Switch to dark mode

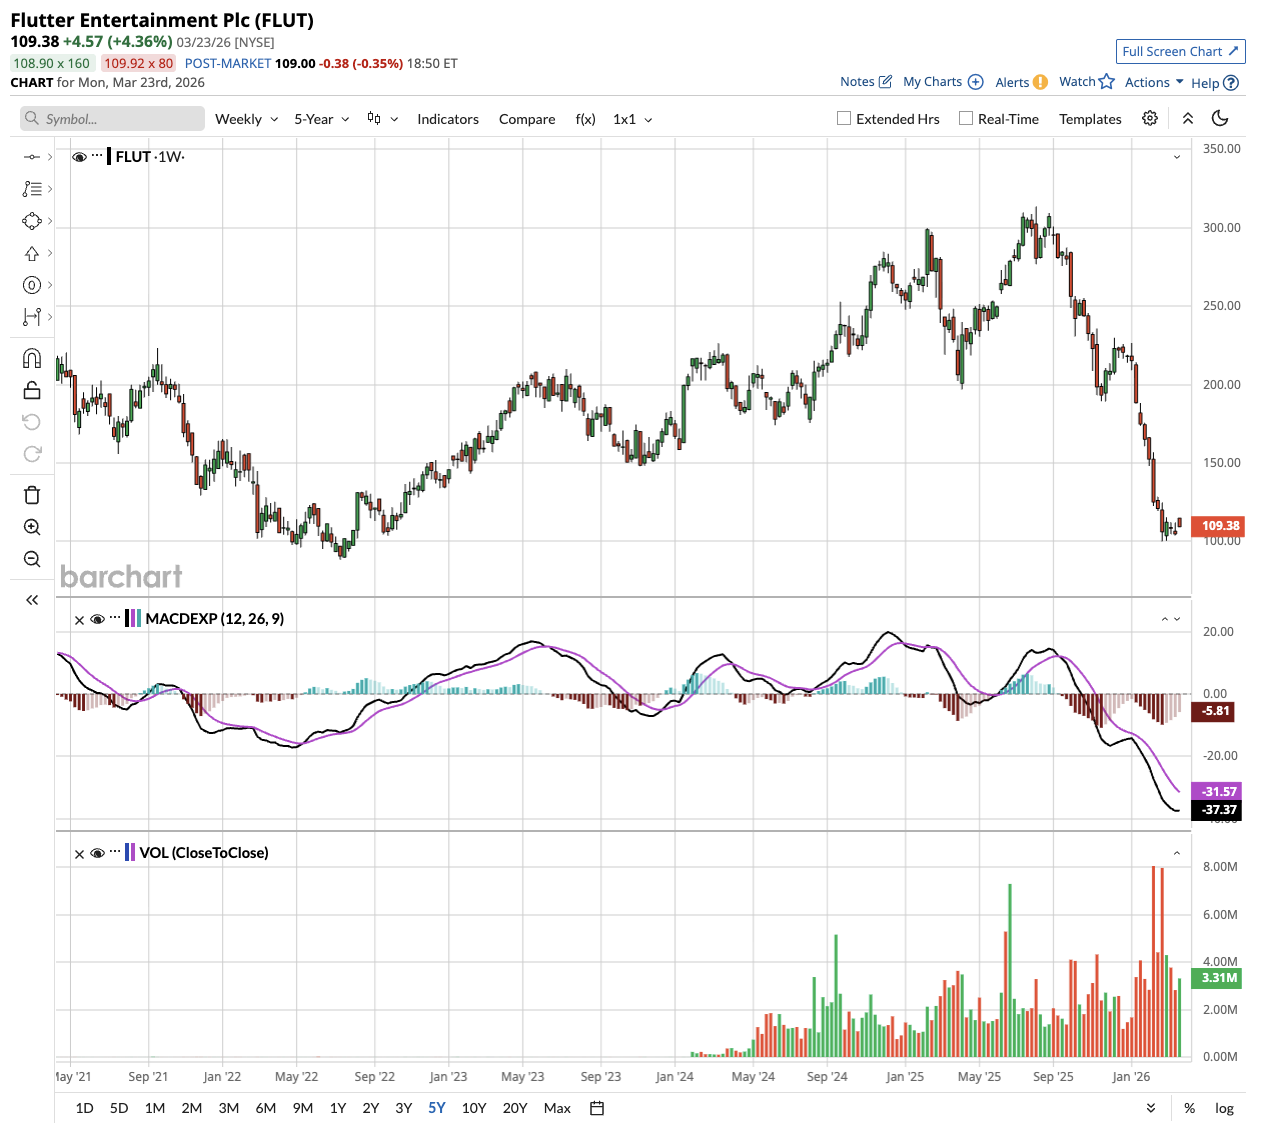(1220, 118)
